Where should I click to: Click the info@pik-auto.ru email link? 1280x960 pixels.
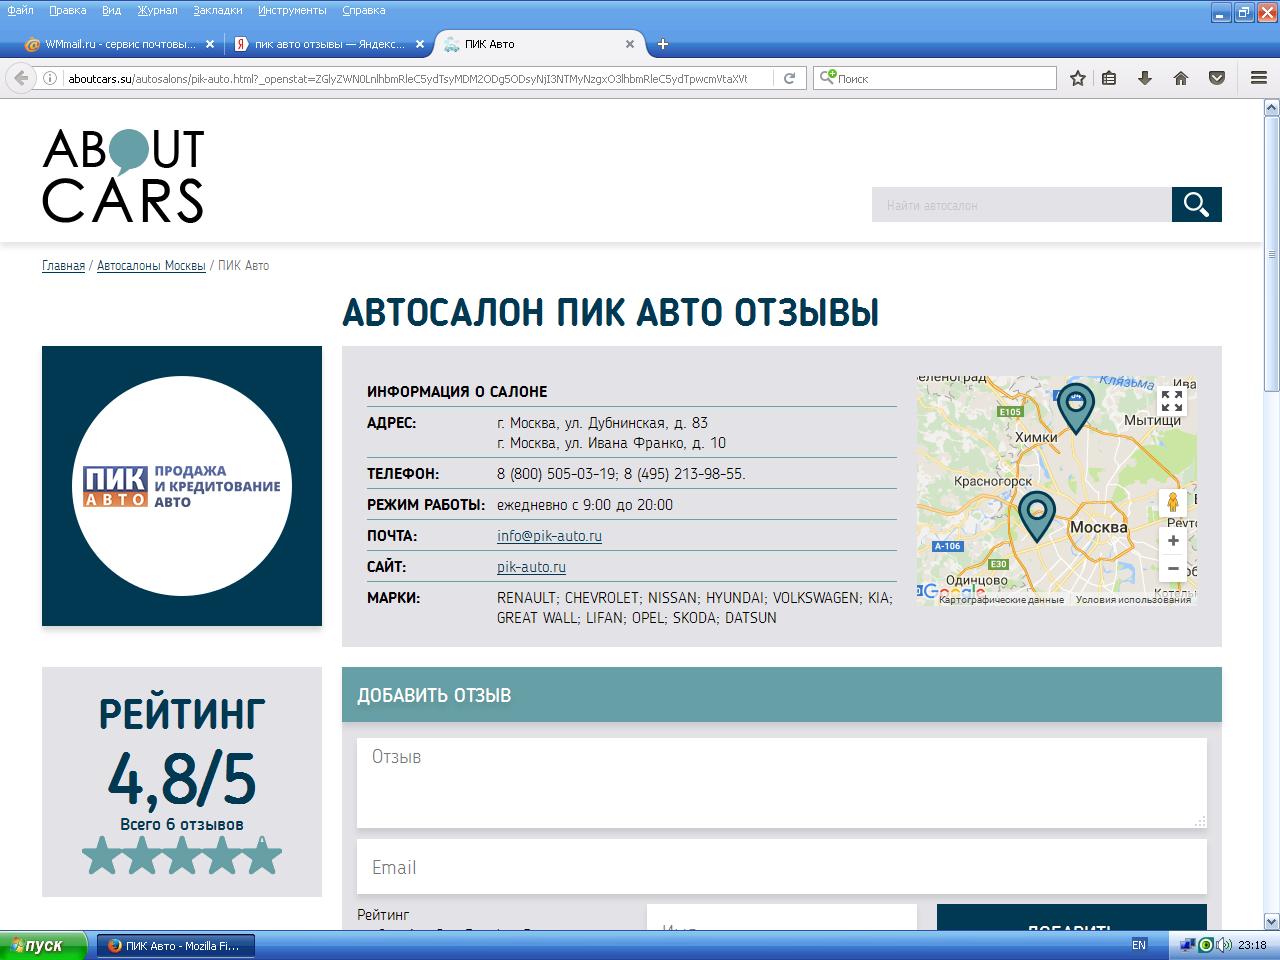[x=549, y=536]
